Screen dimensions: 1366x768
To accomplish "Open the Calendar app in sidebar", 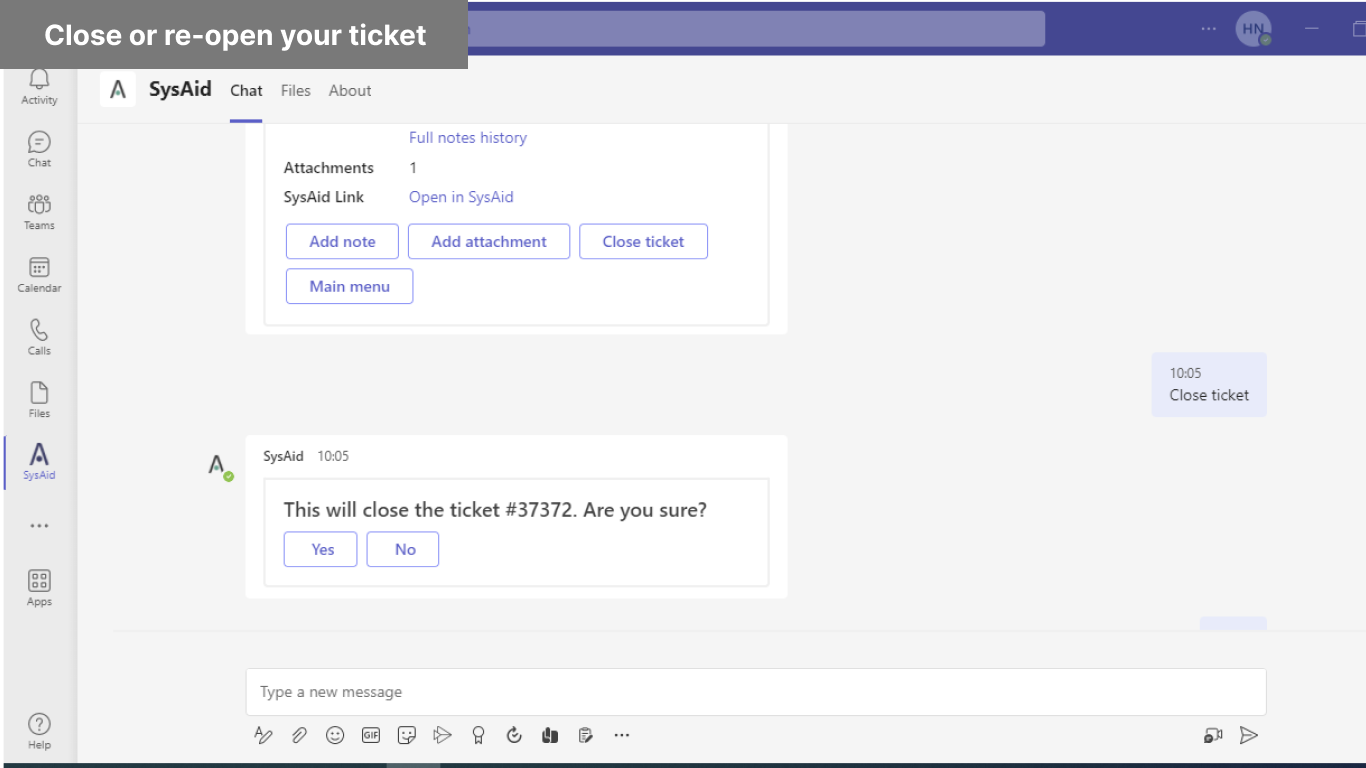I will point(39,274).
